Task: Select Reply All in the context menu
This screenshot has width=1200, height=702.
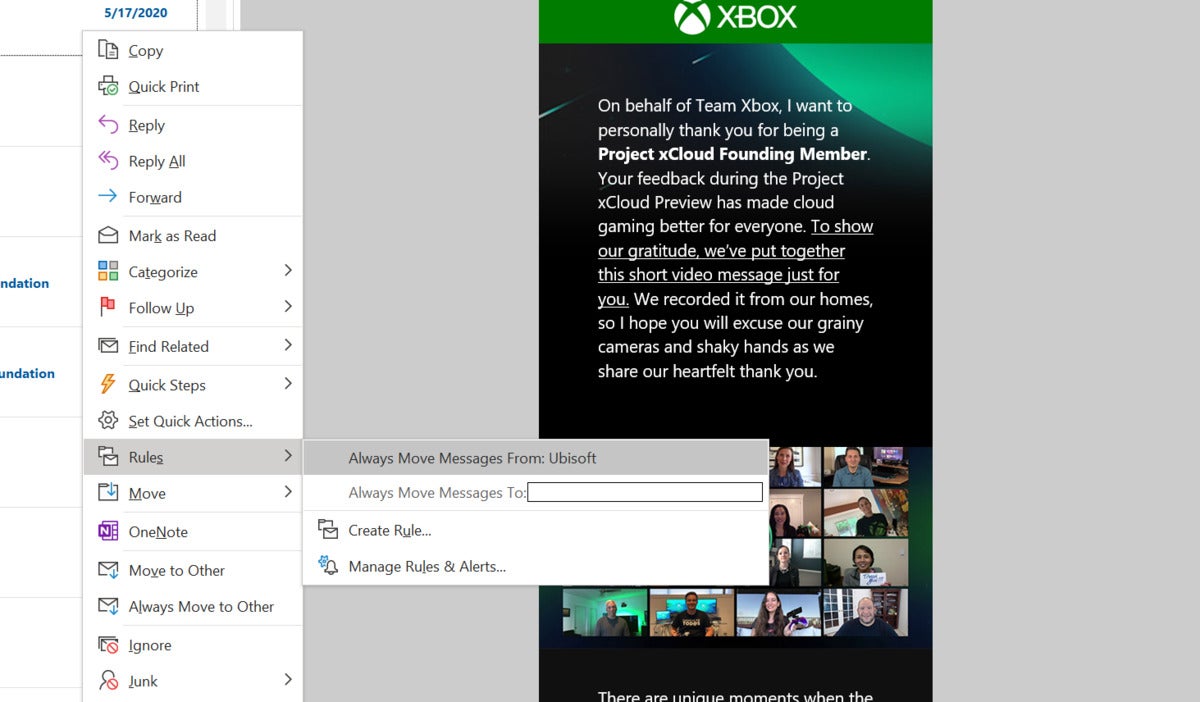Action: pos(192,161)
